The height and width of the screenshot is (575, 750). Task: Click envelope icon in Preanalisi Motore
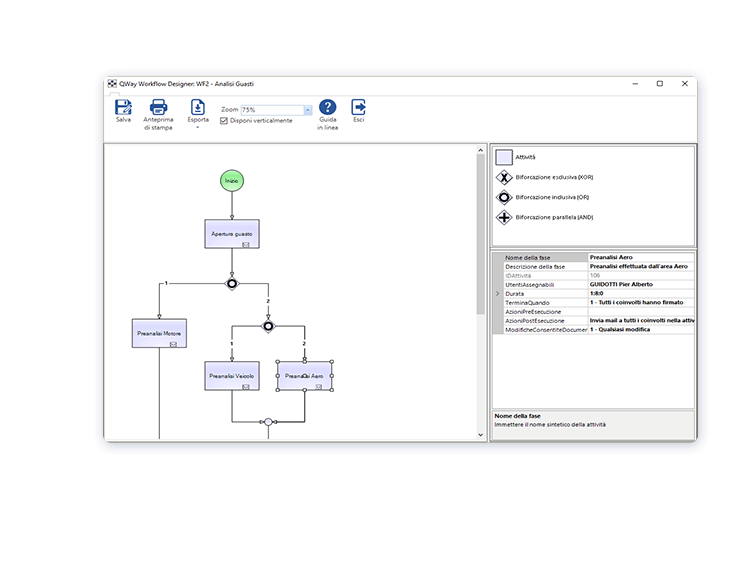click(x=173, y=344)
